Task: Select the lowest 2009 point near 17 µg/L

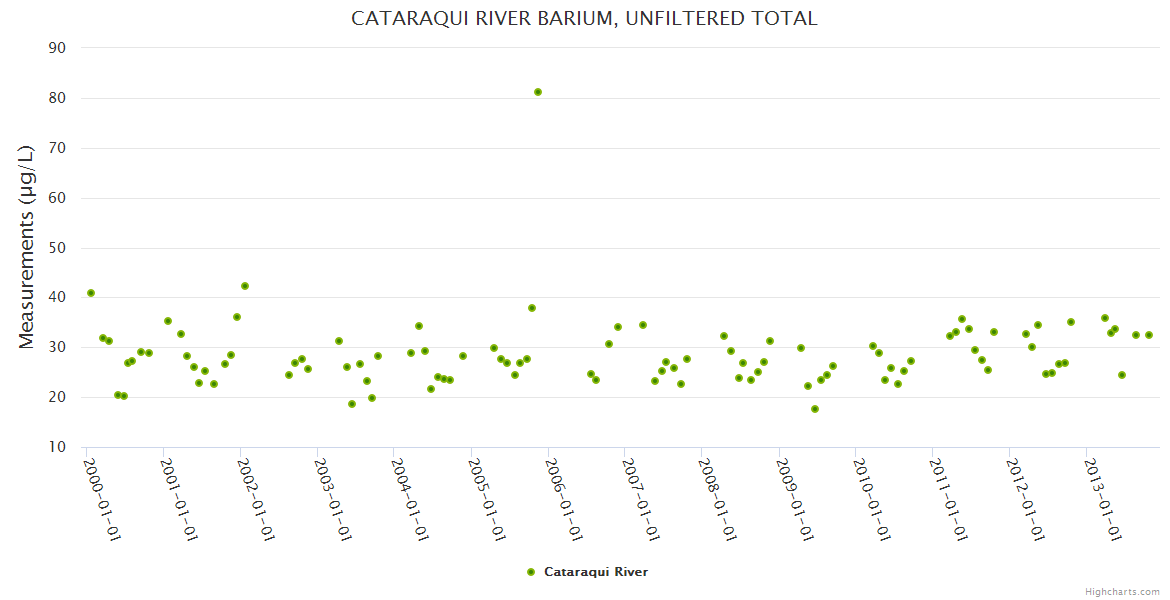Action: 815,409
